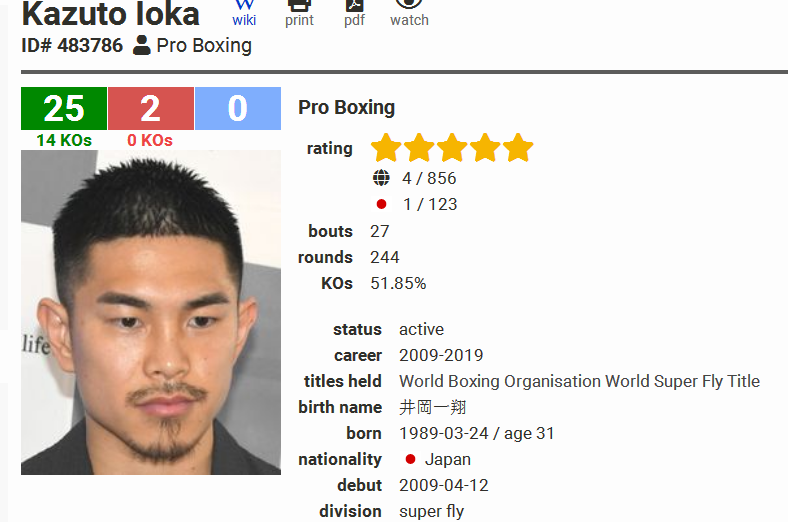Click the print icon
The width and height of the screenshot is (788, 522).
point(299,5)
